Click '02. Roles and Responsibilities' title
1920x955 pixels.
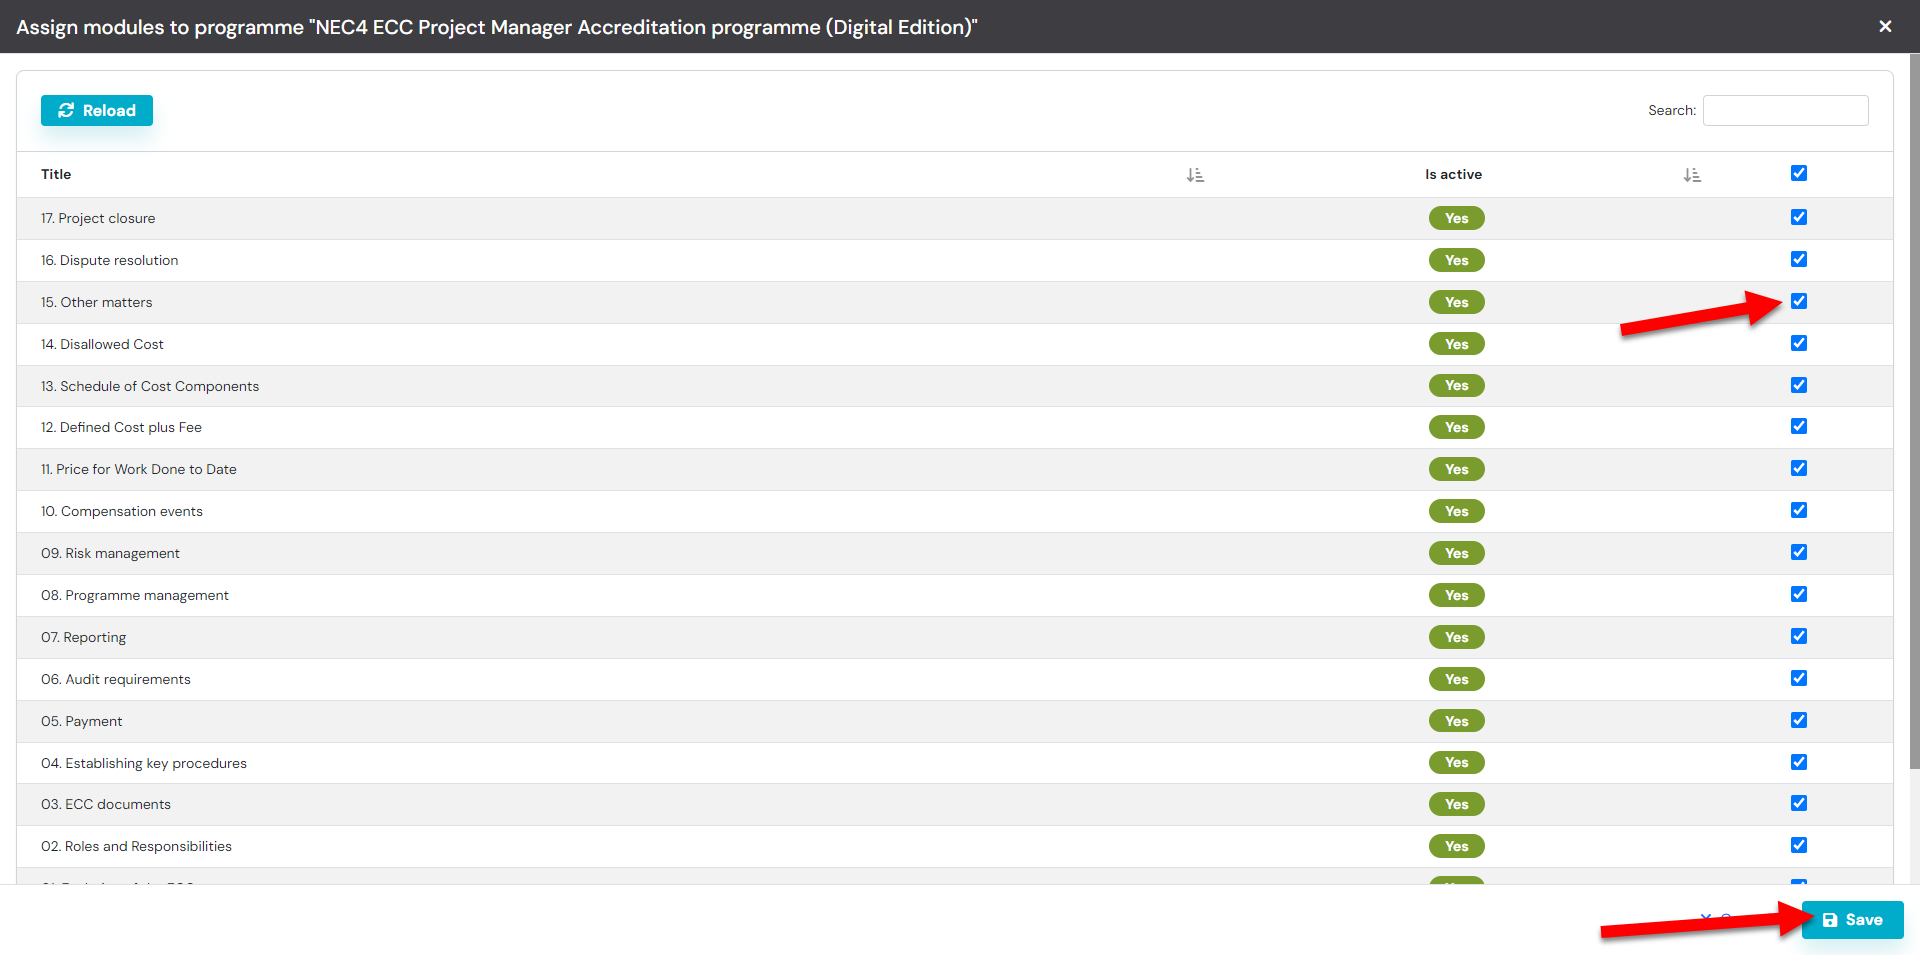pyautogui.click(x=136, y=846)
